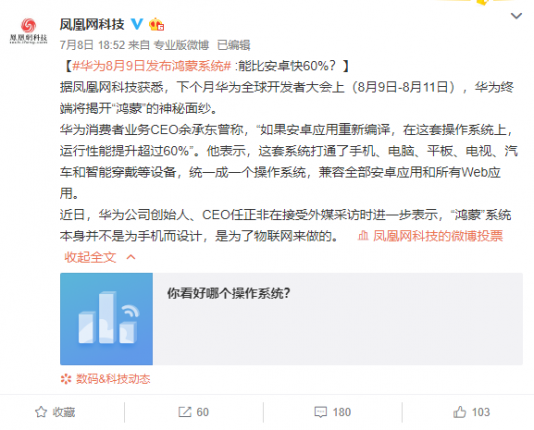Click the upward chevron next to 收起全文
This screenshot has width=534, height=430.
131,257
